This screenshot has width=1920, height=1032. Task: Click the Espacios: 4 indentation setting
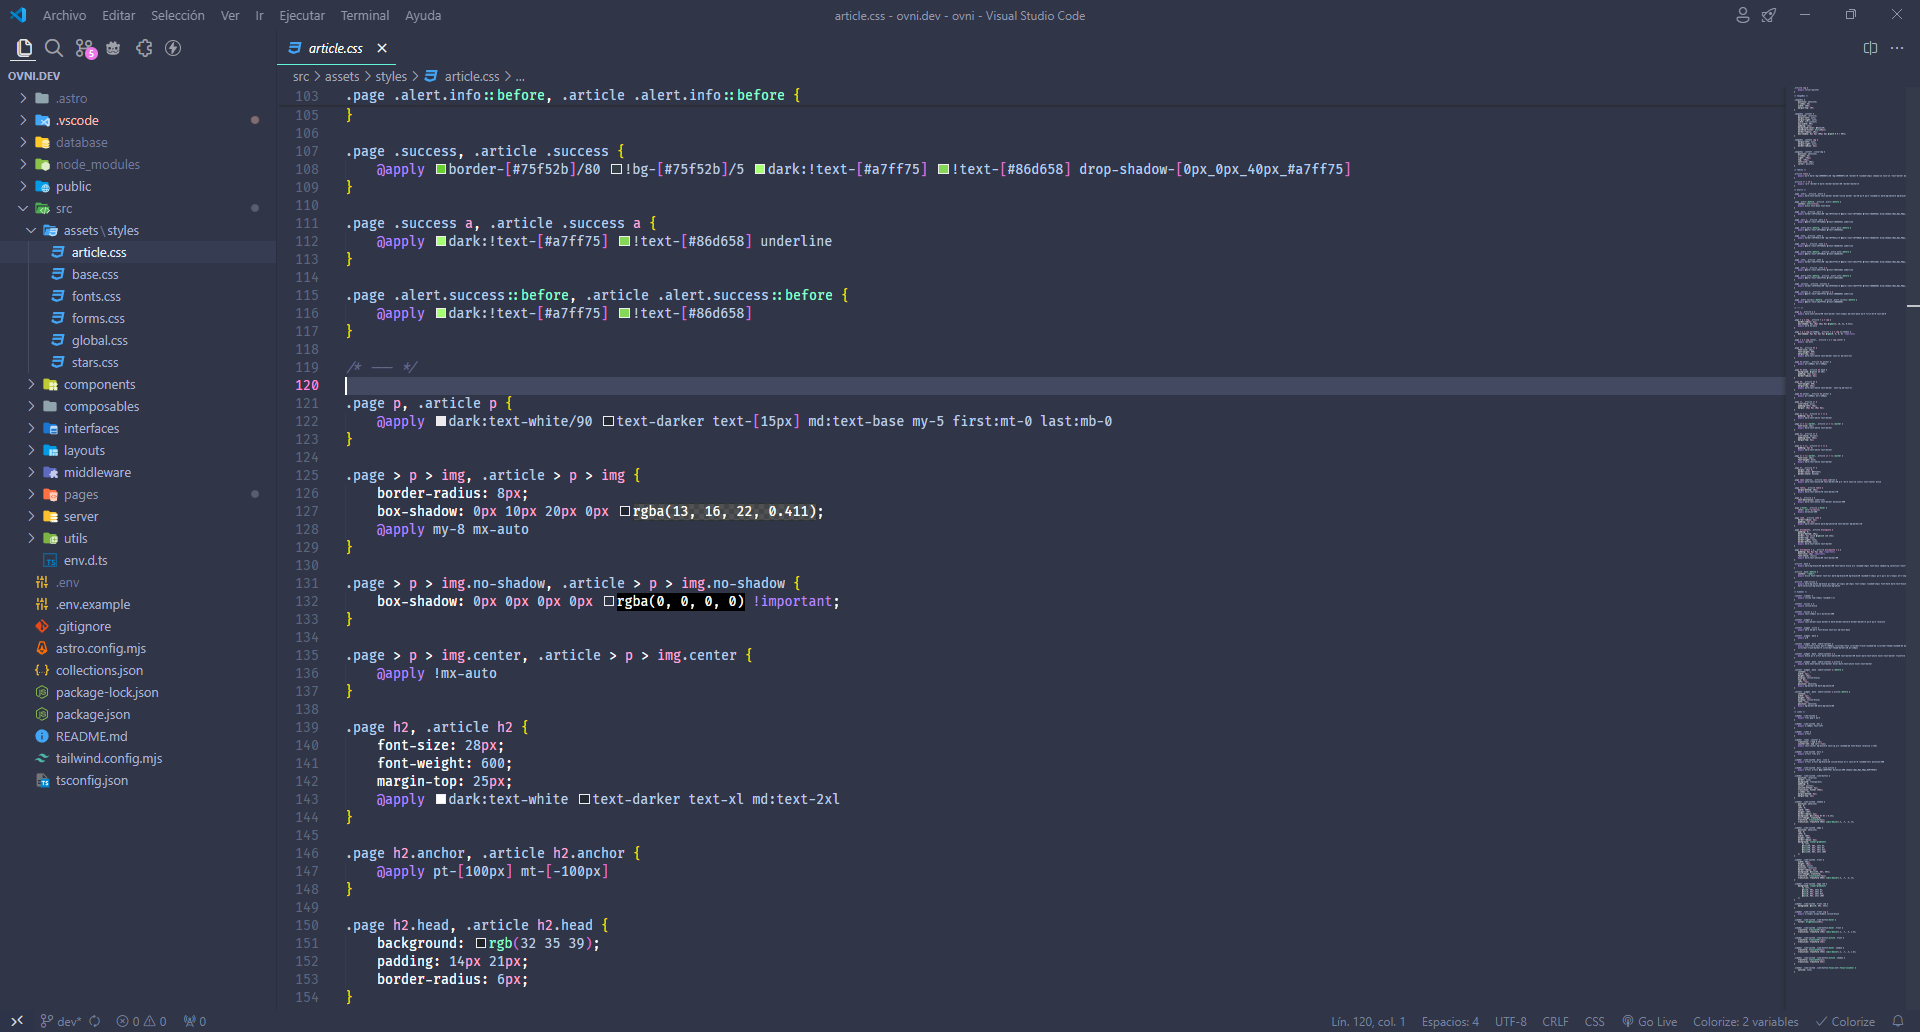point(1450,1021)
